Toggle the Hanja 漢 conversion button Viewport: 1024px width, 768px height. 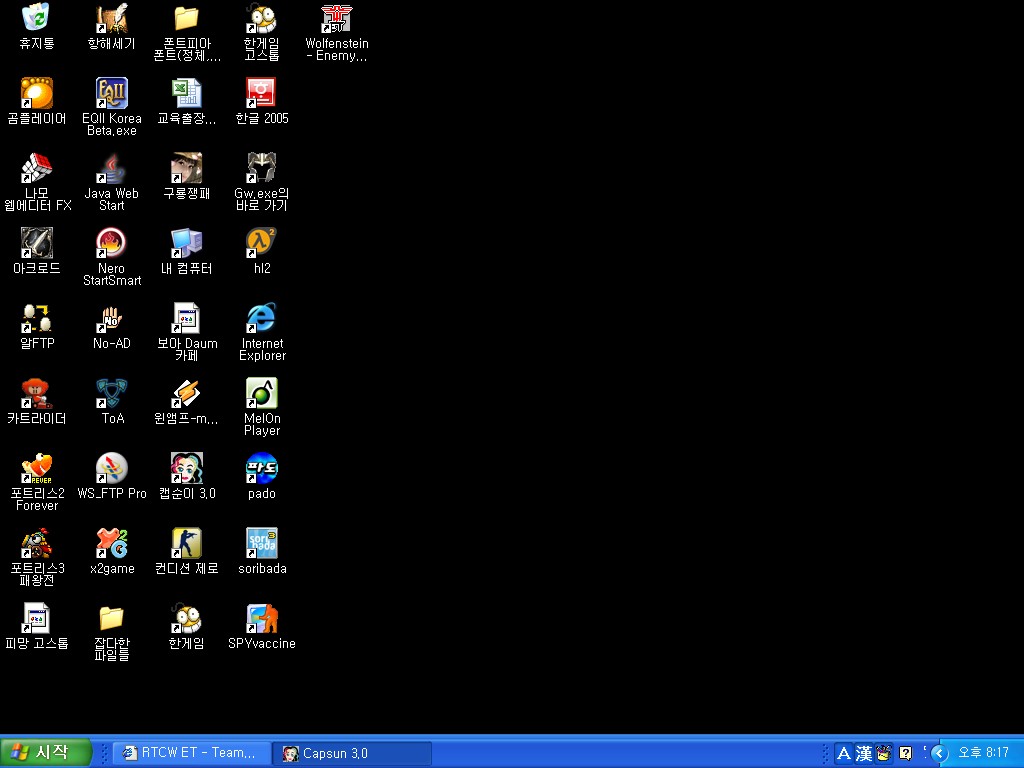tap(864, 753)
